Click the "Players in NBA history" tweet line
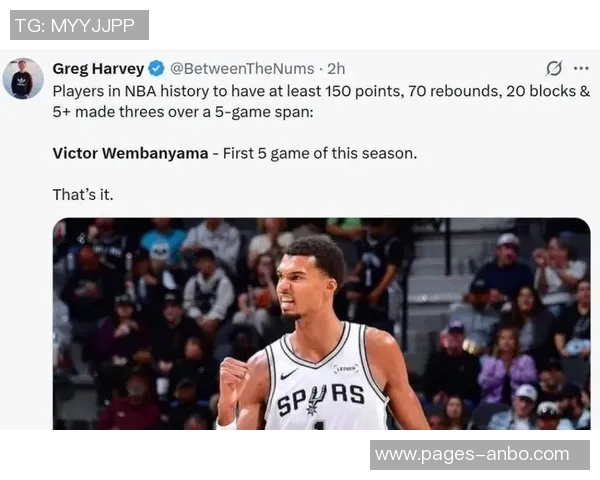The height and width of the screenshot is (480, 600). pyautogui.click(x=321, y=91)
